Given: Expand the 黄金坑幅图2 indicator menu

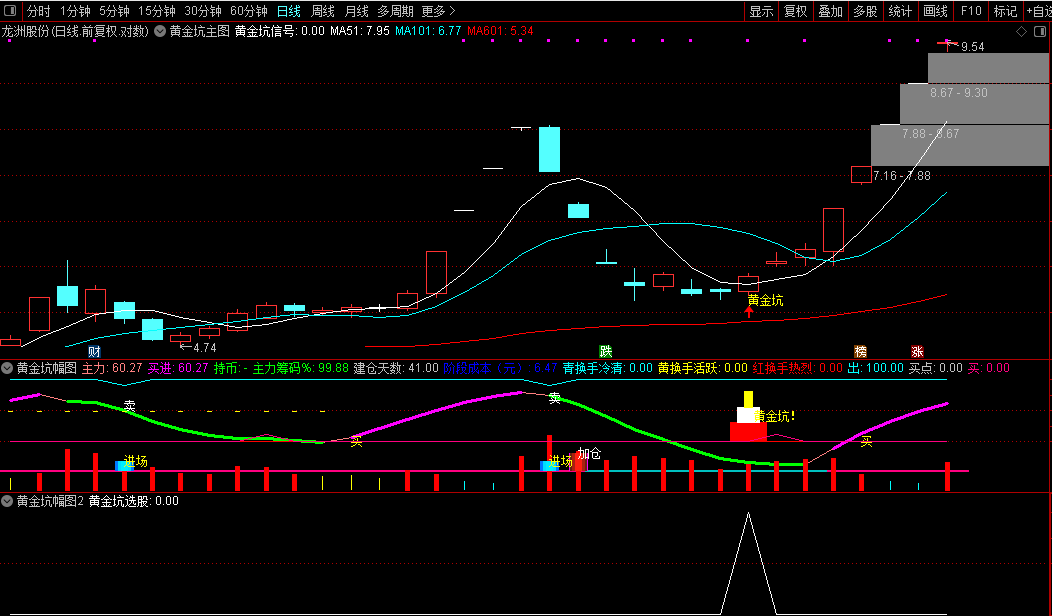Looking at the screenshot, I should pyautogui.click(x=7, y=501).
